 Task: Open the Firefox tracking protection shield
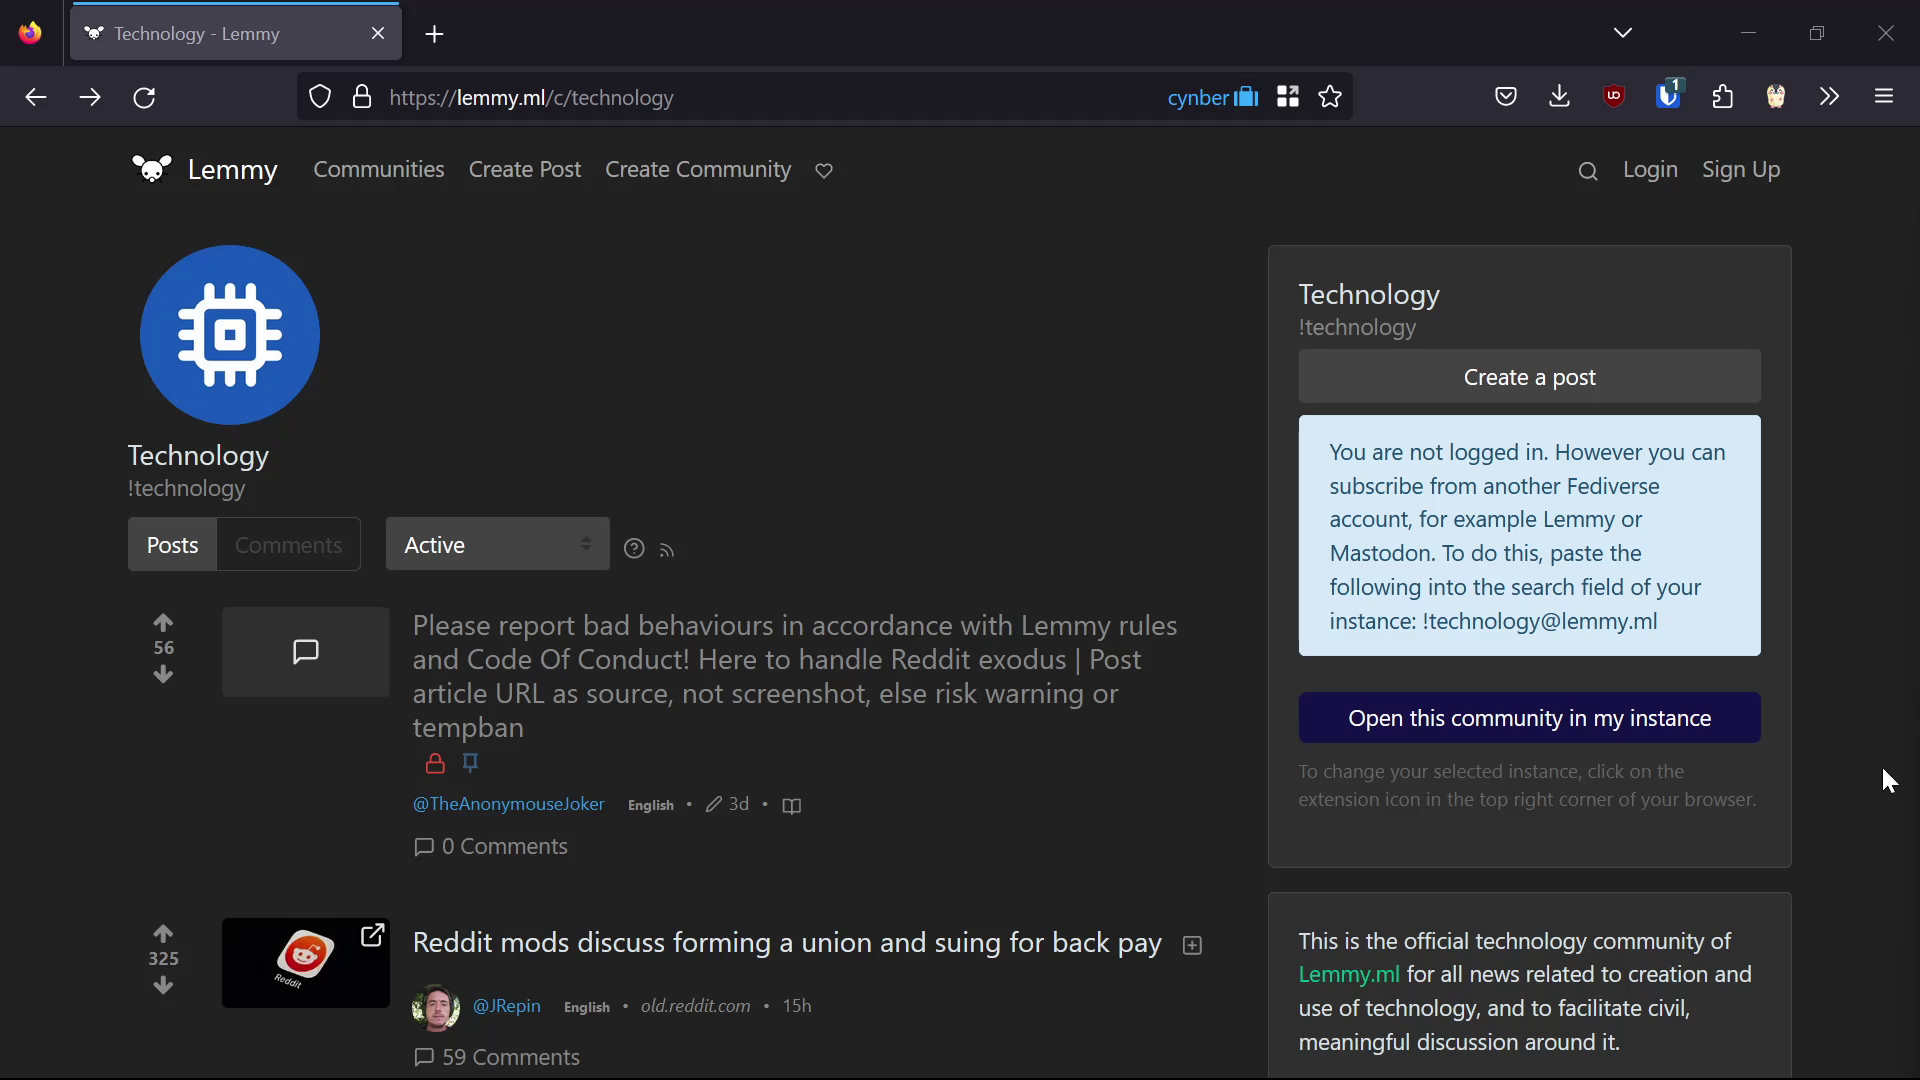(320, 97)
